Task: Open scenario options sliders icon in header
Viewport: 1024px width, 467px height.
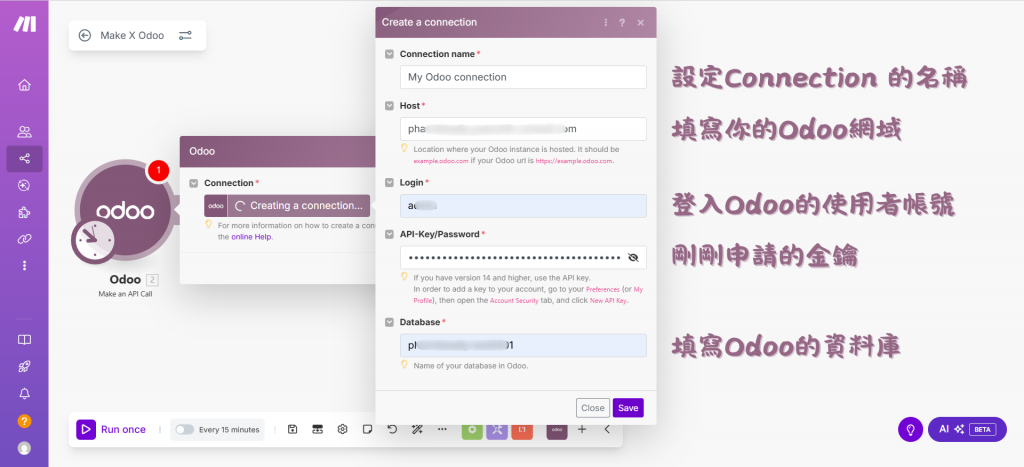Action: 185,35
